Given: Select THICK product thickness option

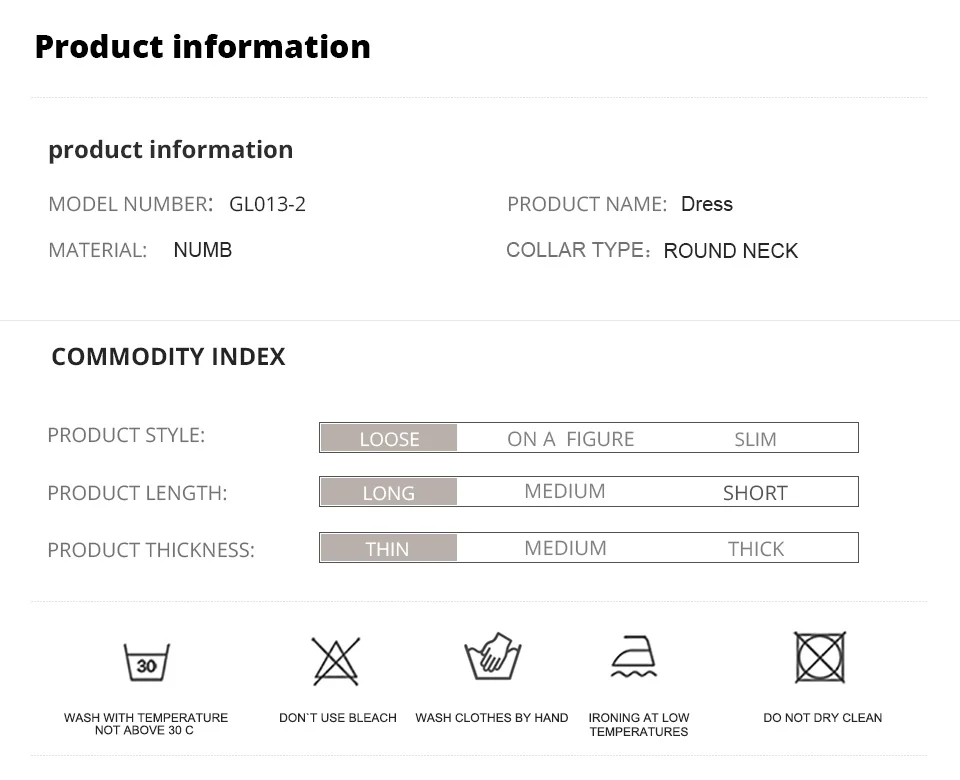Looking at the screenshot, I should tap(756, 549).
